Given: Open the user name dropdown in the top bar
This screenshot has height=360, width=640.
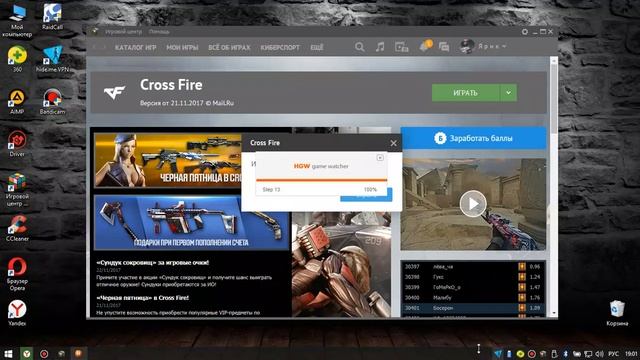Looking at the screenshot, I should (x=492, y=47).
